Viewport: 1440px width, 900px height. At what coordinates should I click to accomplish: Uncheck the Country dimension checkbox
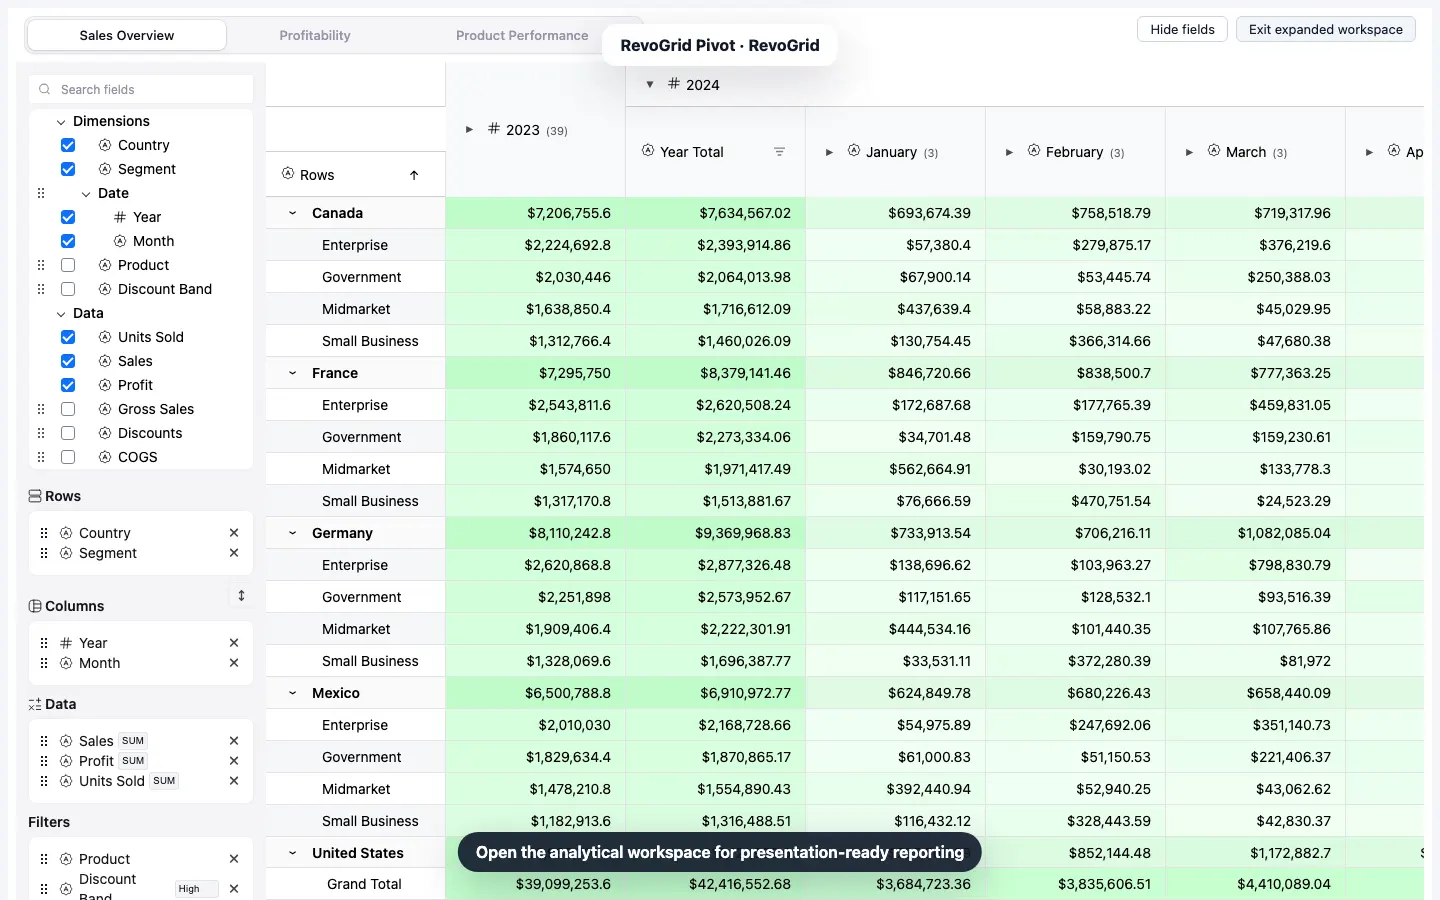tap(68, 145)
